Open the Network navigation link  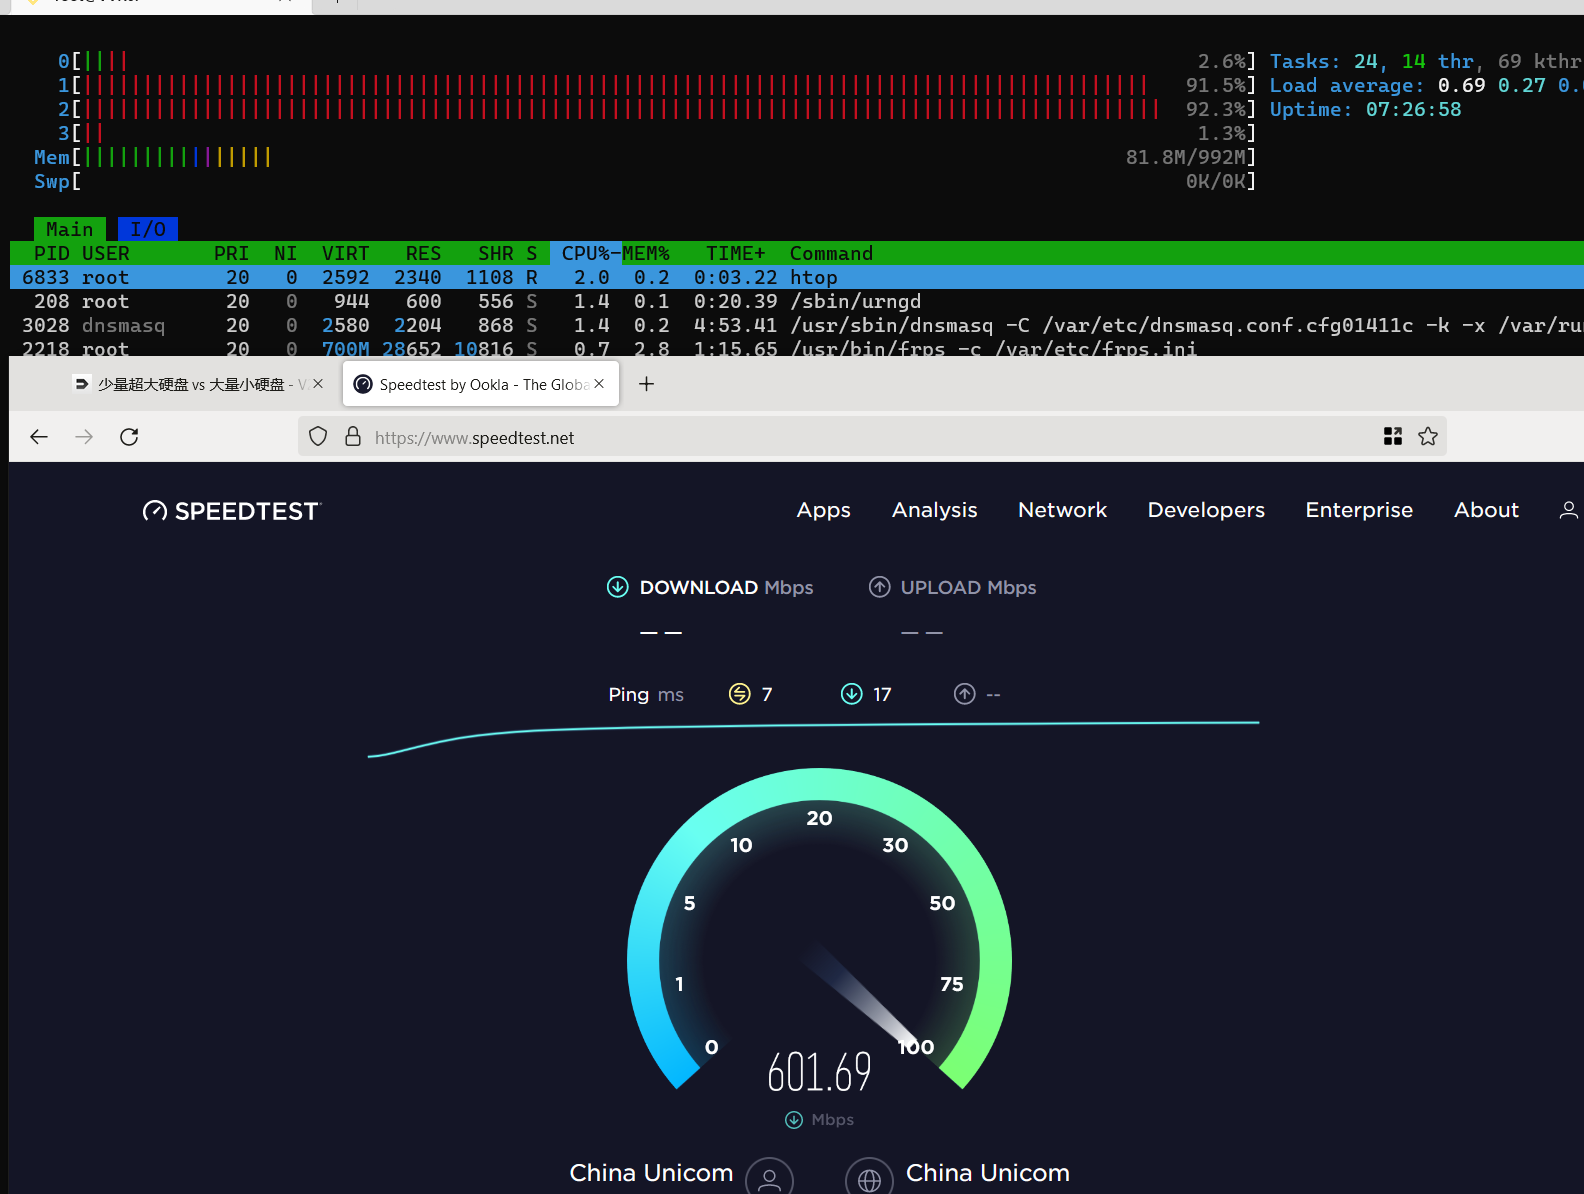[x=1062, y=510]
